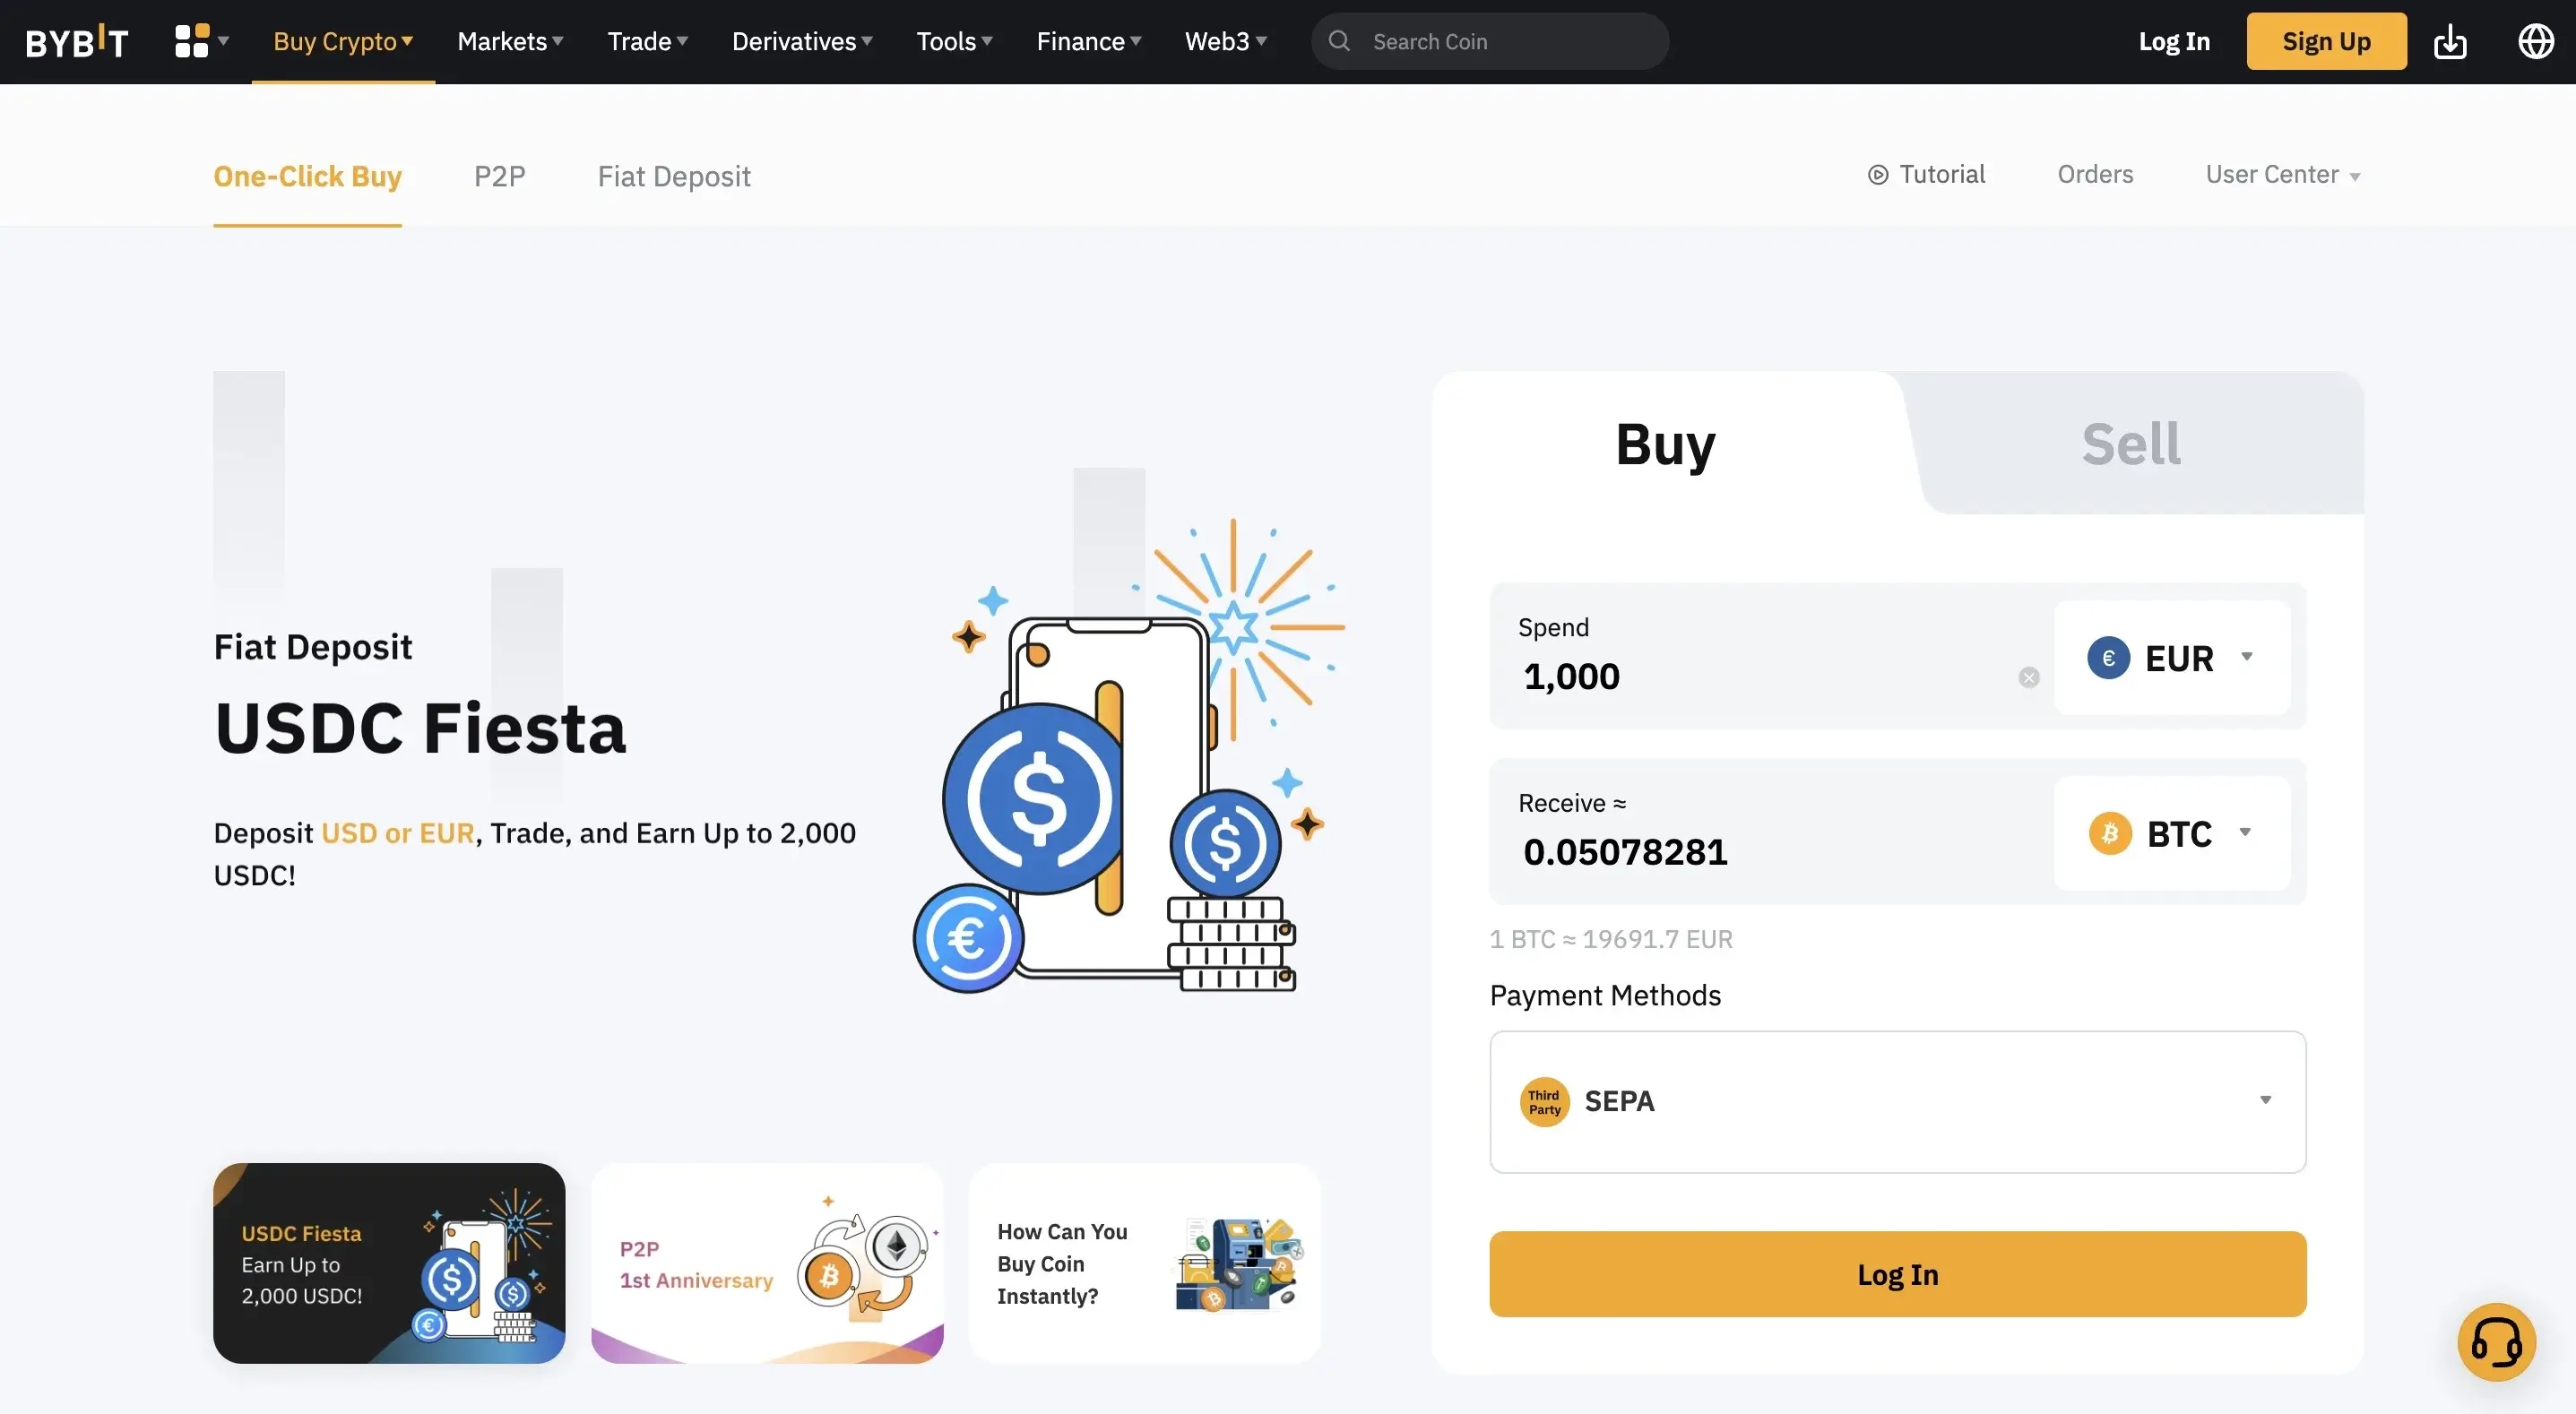Open the customer support headset chat

click(x=2496, y=1341)
